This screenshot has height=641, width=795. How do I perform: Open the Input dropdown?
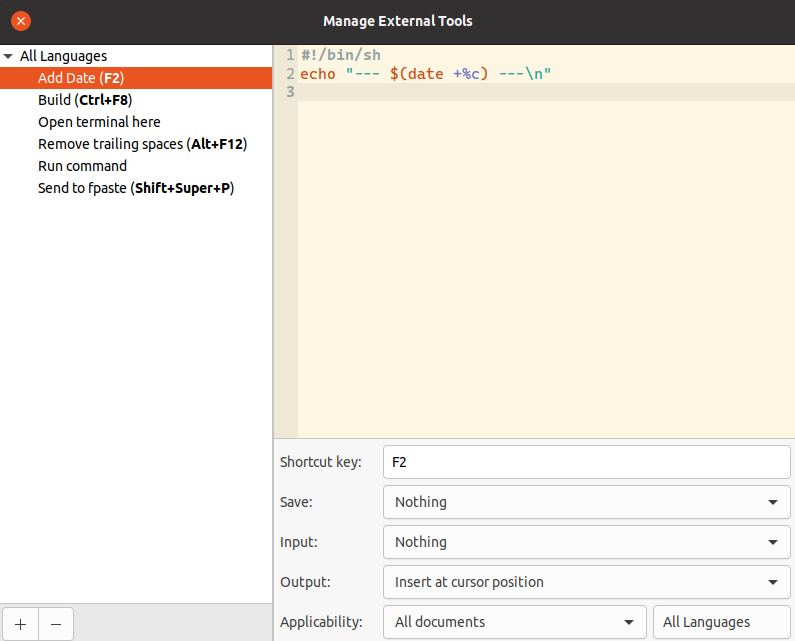pos(587,542)
